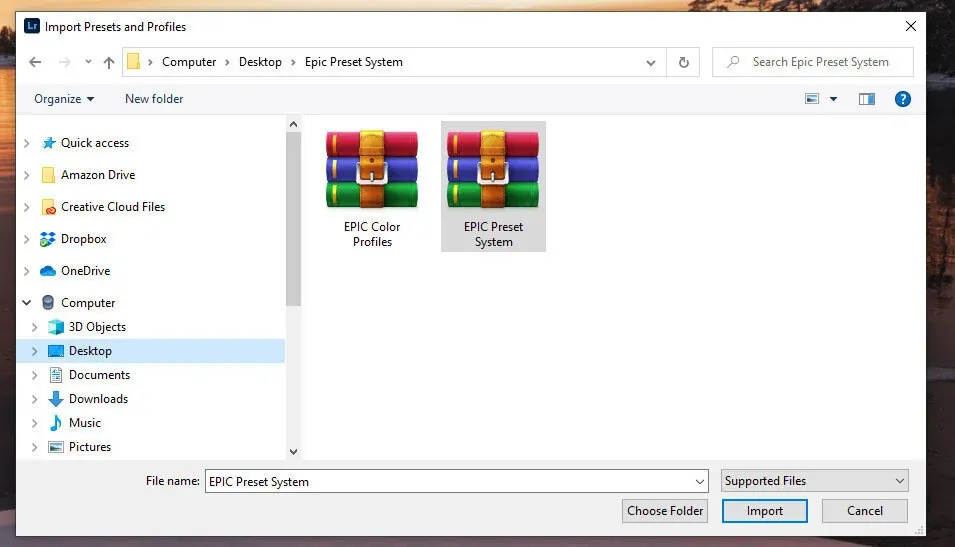This screenshot has width=955, height=547.
Task: Go back using the left arrow
Action: tap(35, 62)
